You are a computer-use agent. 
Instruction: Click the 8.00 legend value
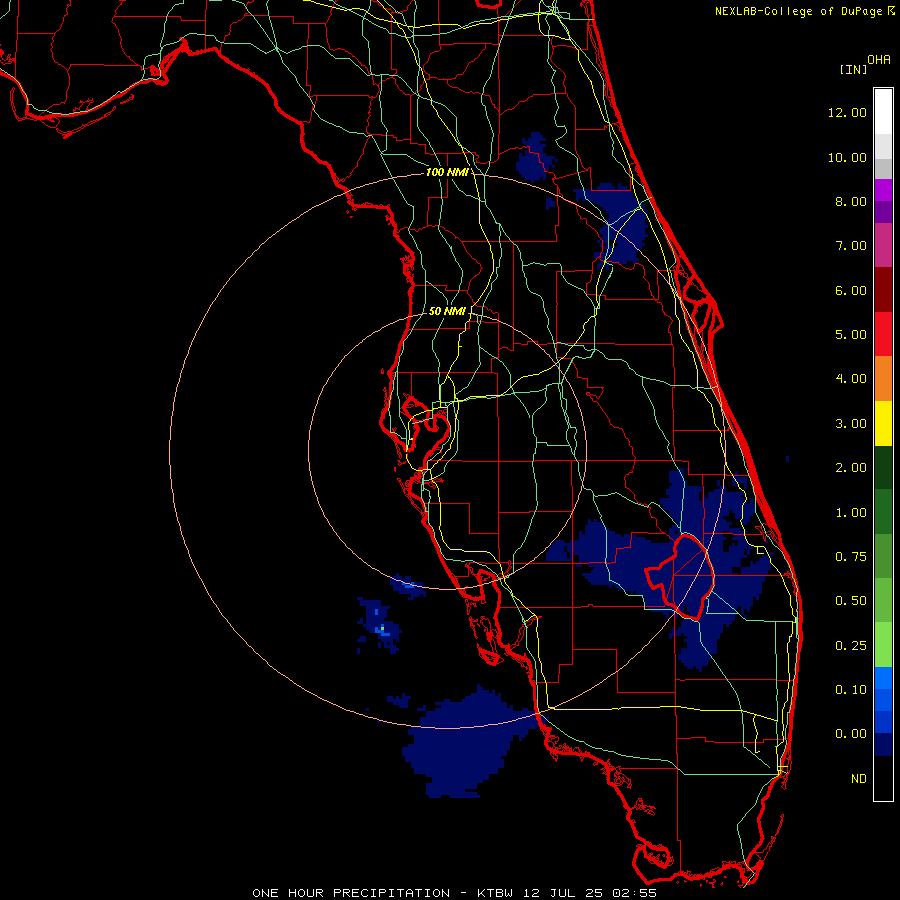click(x=851, y=201)
